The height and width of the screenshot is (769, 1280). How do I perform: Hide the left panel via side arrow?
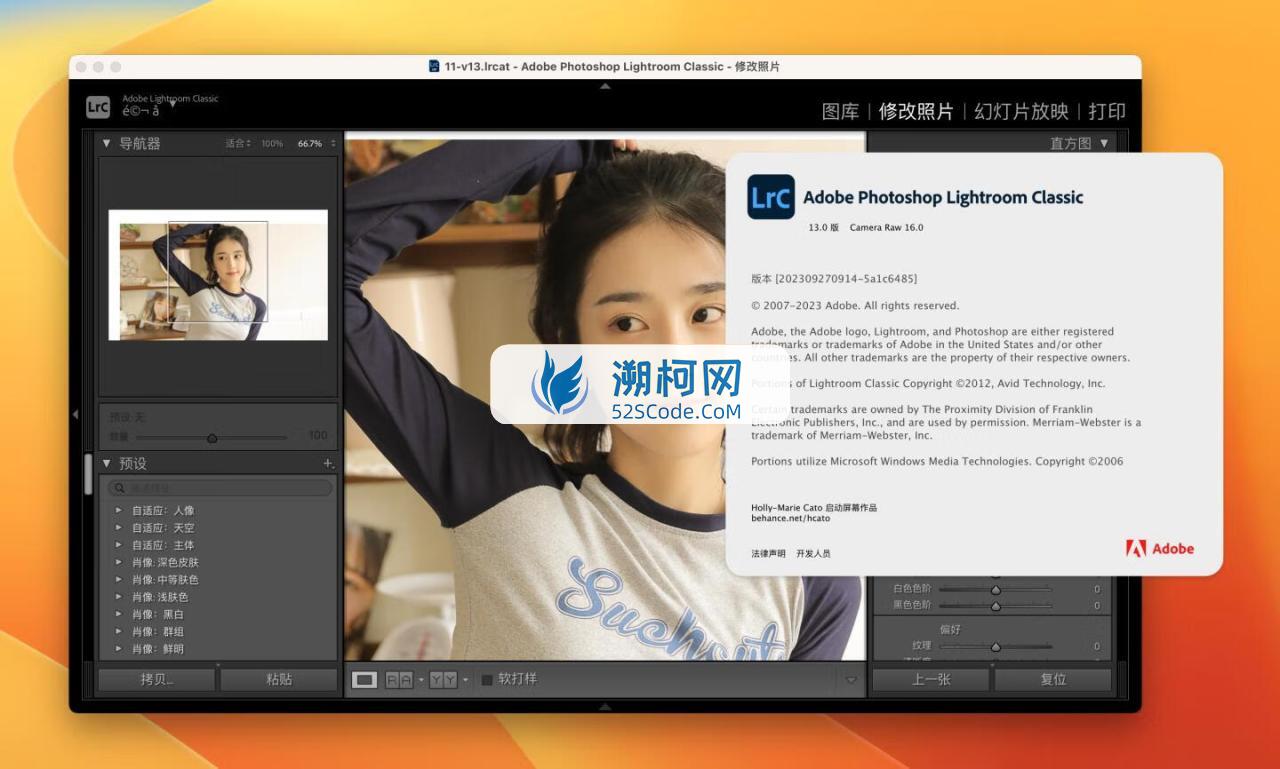75,414
